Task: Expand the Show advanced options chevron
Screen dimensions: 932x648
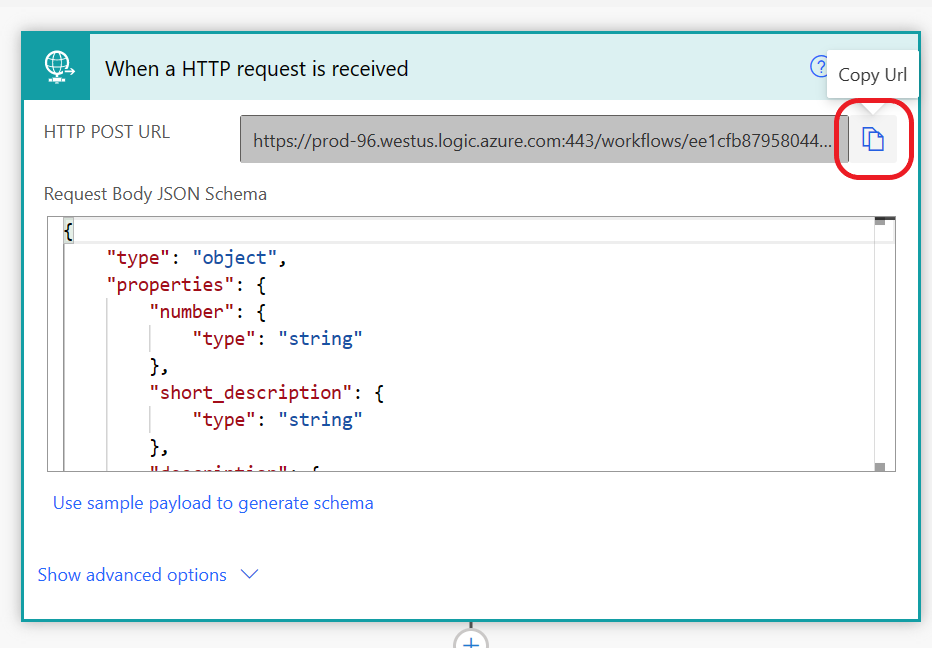Action: point(250,574)
